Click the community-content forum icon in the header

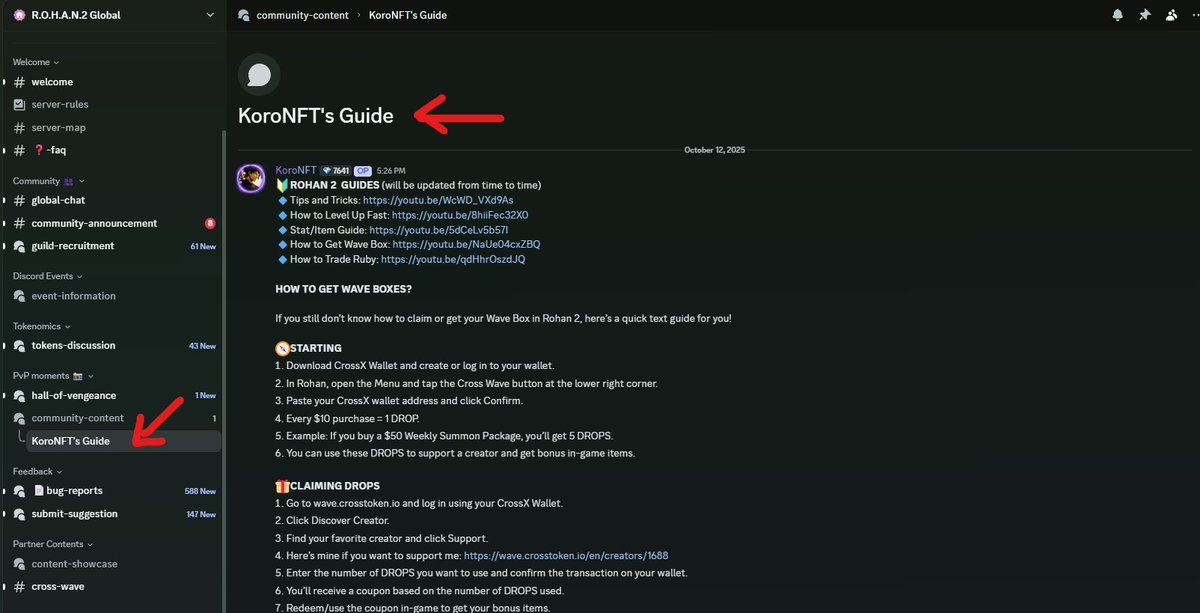point(244,15)
